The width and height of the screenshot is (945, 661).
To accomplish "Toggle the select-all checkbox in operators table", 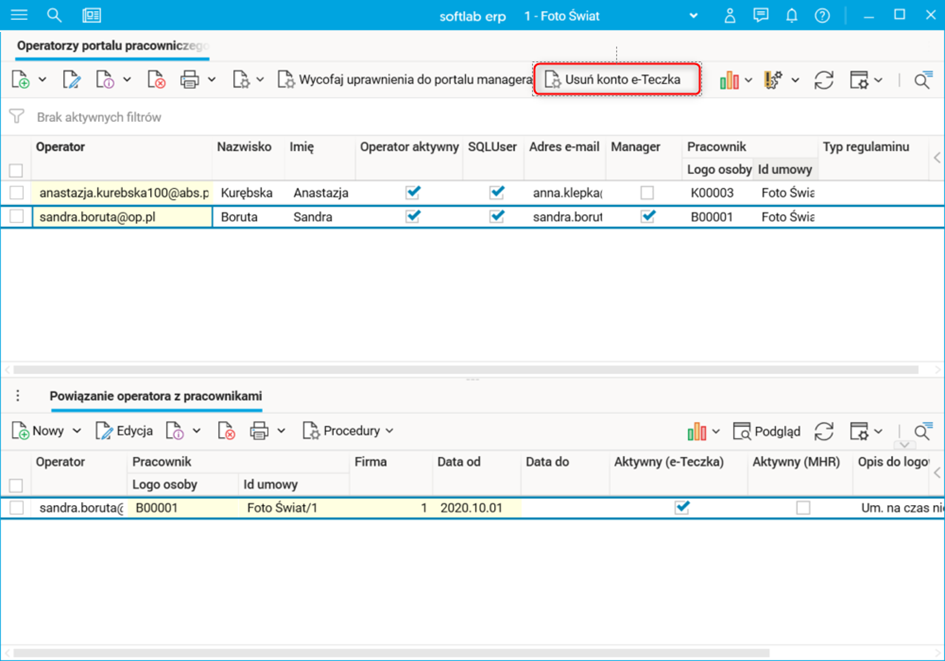I will [x=16, y=171].
